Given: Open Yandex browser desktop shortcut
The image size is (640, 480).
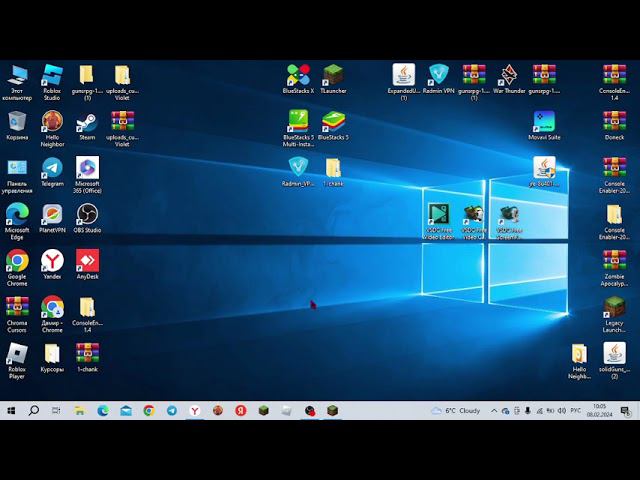Looking at the screenshot, I should tap(52, 264).
